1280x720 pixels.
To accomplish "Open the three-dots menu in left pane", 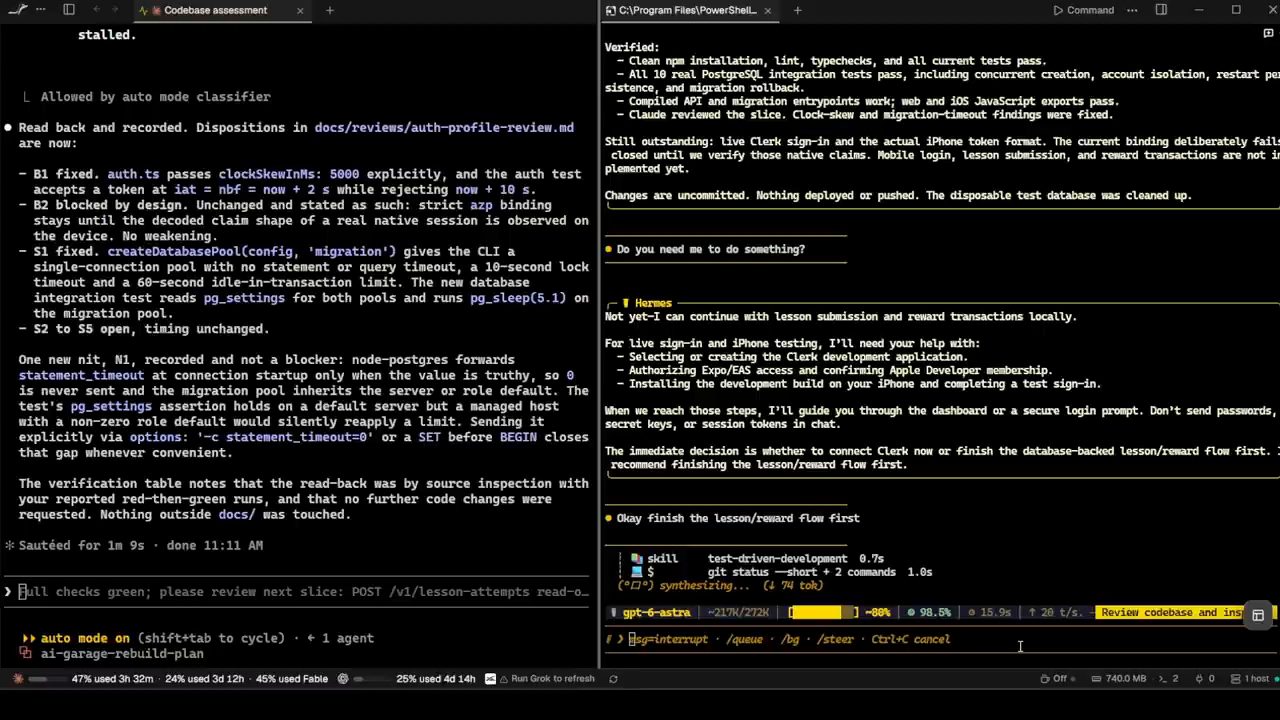I will (x=40, y=10).
